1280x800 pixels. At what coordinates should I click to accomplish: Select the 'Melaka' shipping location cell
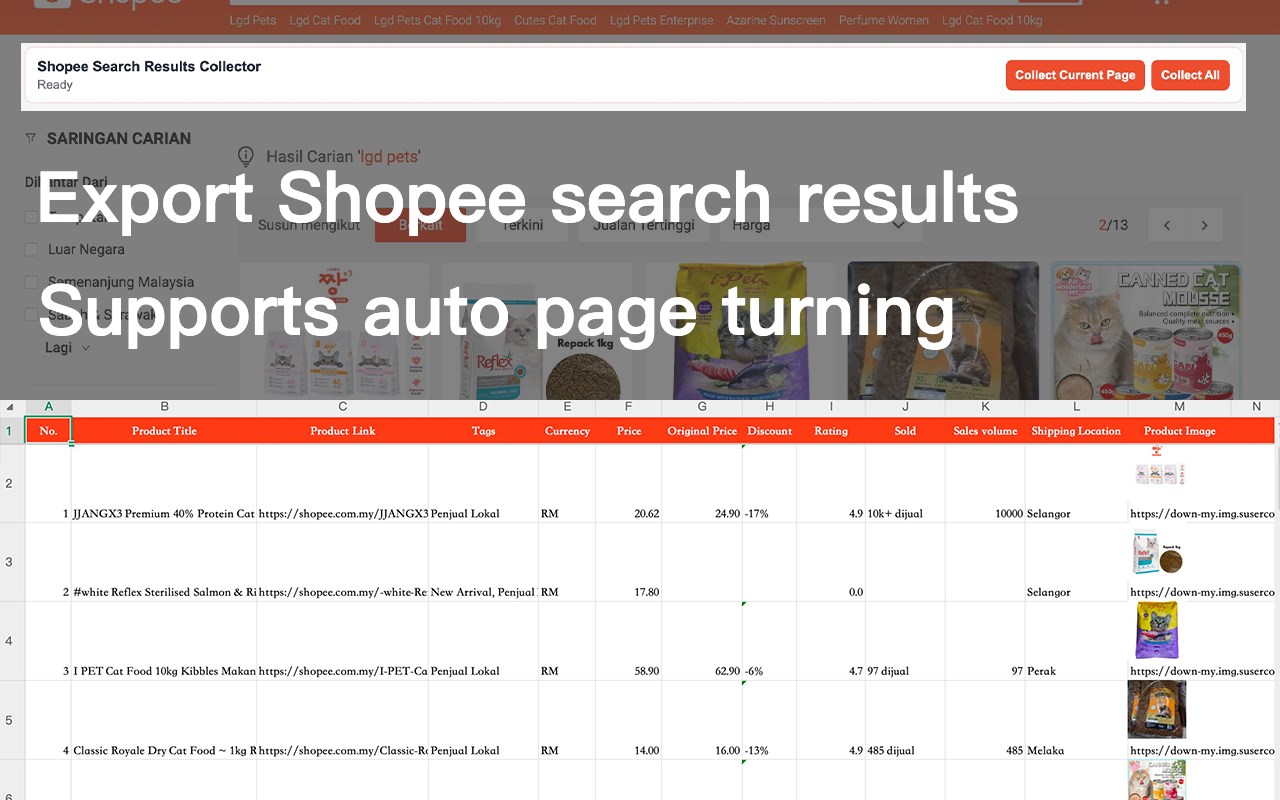click(1077, 721)
